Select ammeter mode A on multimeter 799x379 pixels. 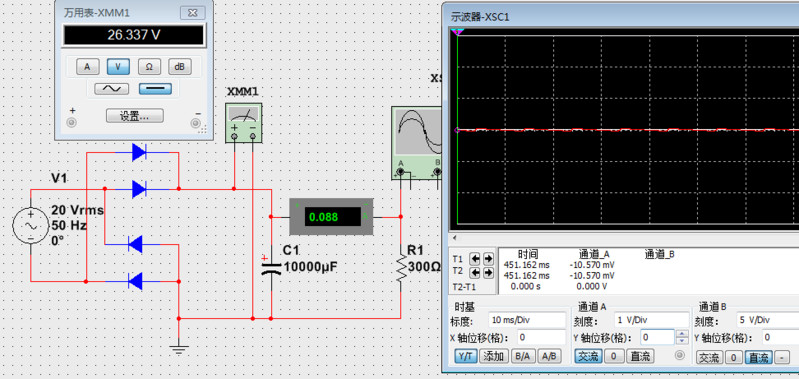click(x=88, y=66)
